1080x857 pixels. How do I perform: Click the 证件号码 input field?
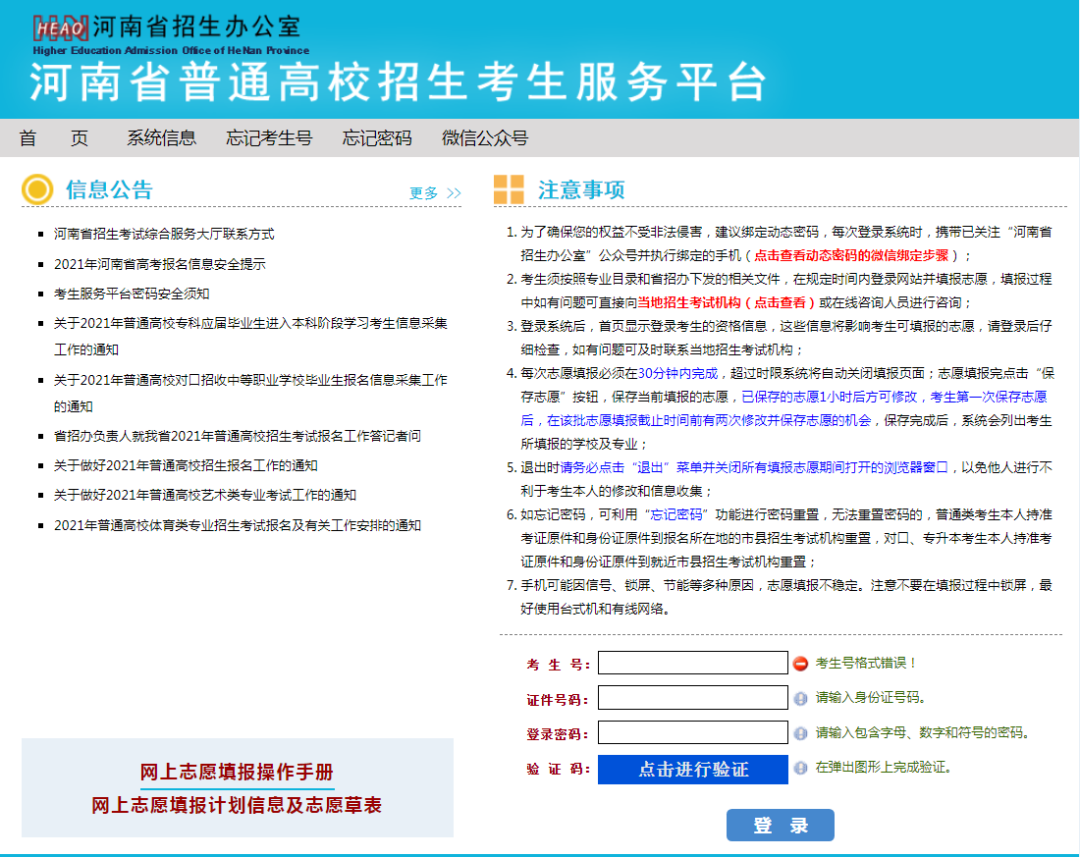[x=692, y=698]
